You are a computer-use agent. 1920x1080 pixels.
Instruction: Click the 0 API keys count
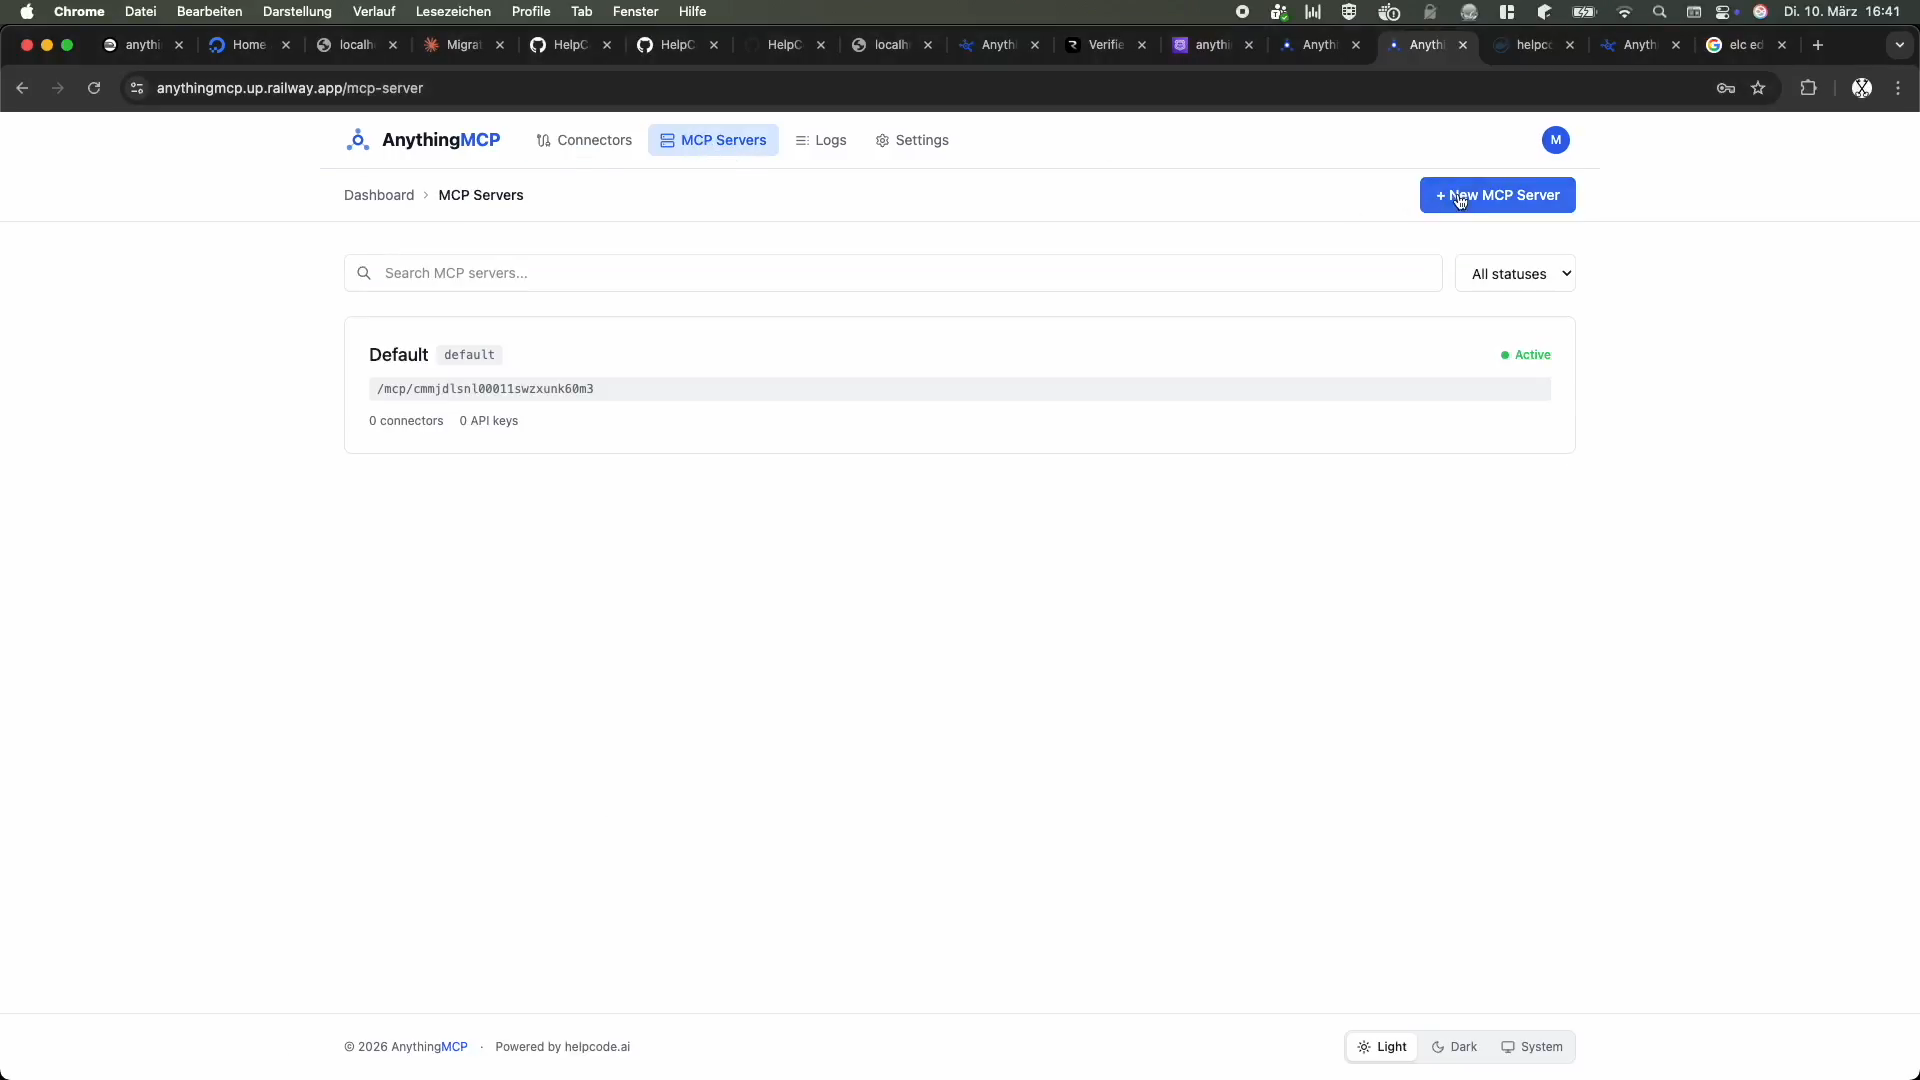click(489, 421)
